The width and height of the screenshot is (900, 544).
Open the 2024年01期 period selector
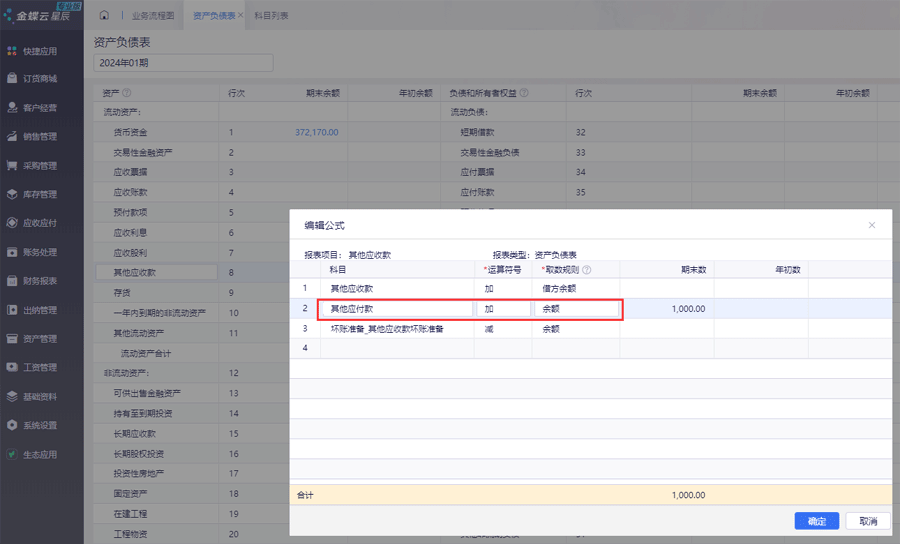[x=183, y=63]
